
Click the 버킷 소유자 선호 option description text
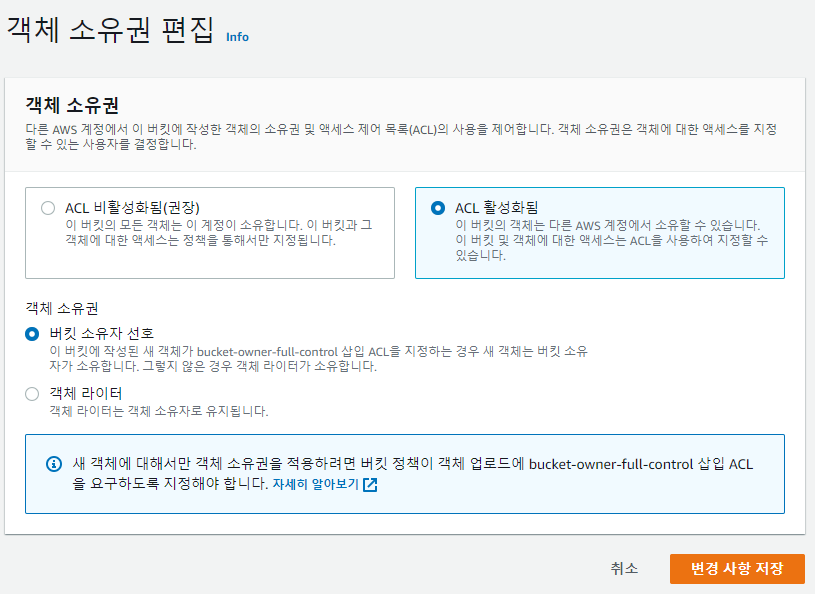click(318, 359)
